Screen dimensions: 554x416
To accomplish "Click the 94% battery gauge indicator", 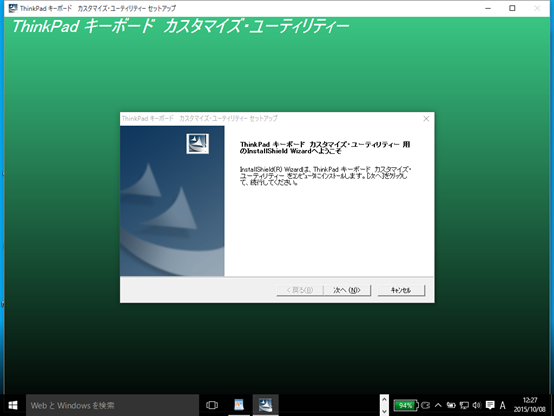I will [406, 405].
